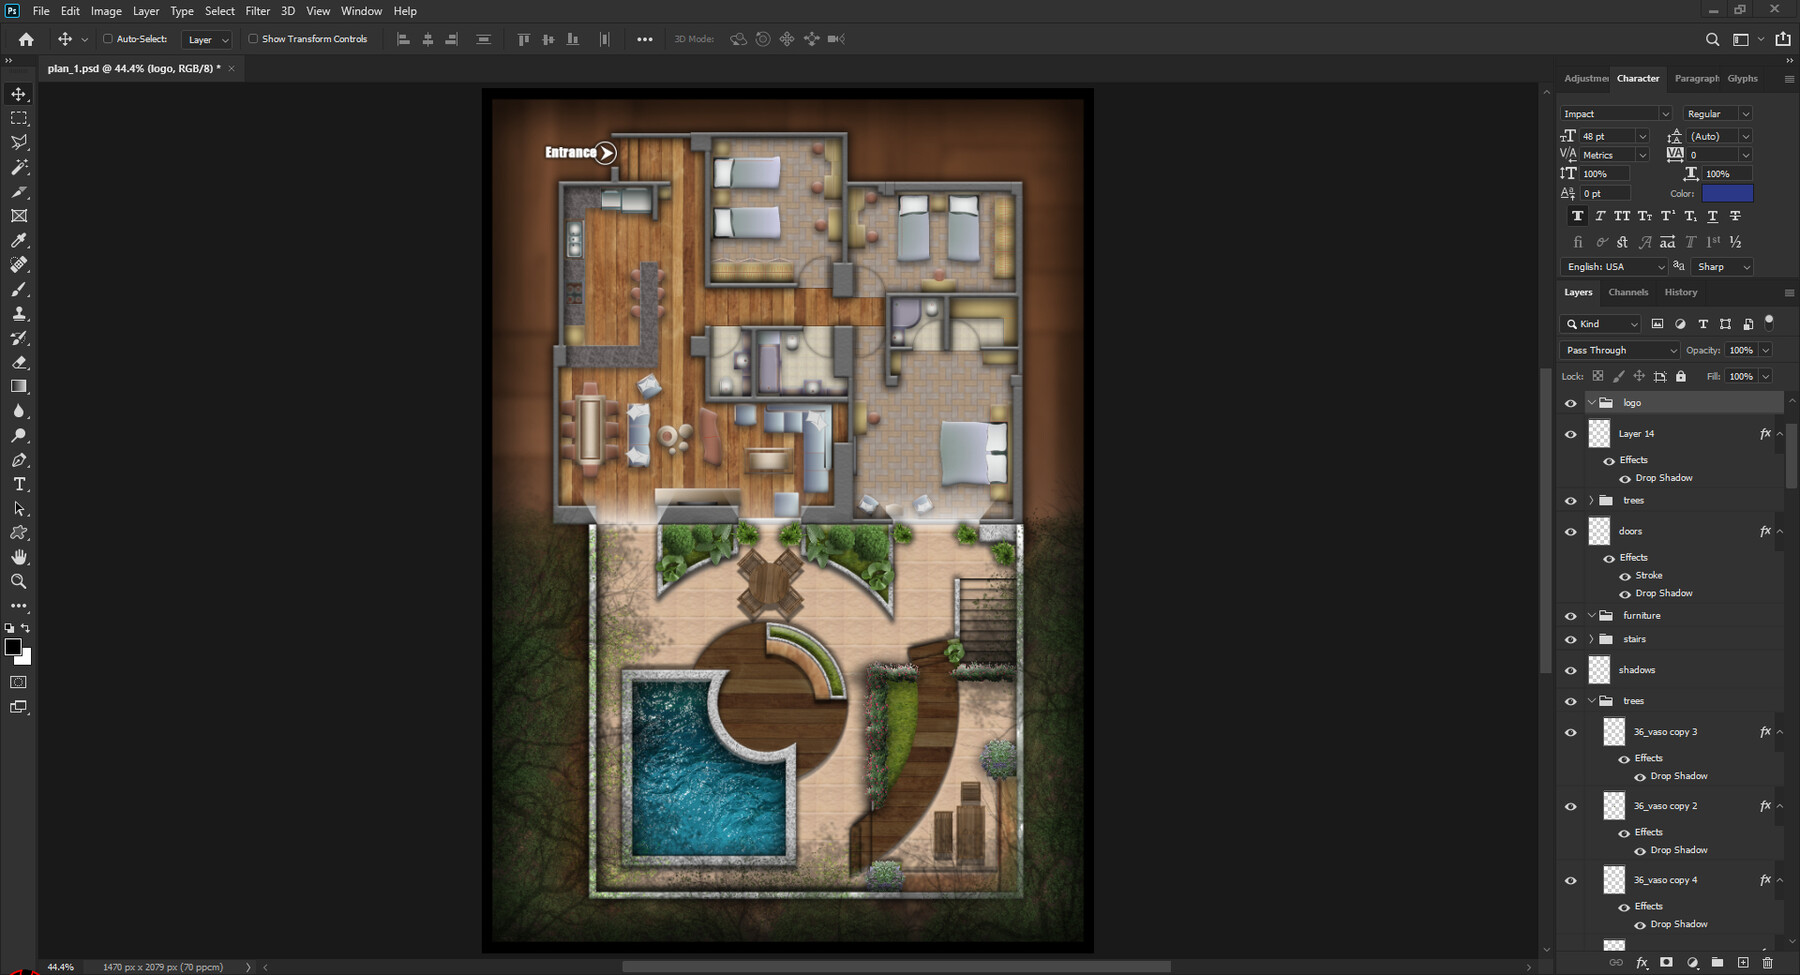1800x975 pixels.
Task: Apply all caps formatting in Character panel
Action: coord(1621,215)
